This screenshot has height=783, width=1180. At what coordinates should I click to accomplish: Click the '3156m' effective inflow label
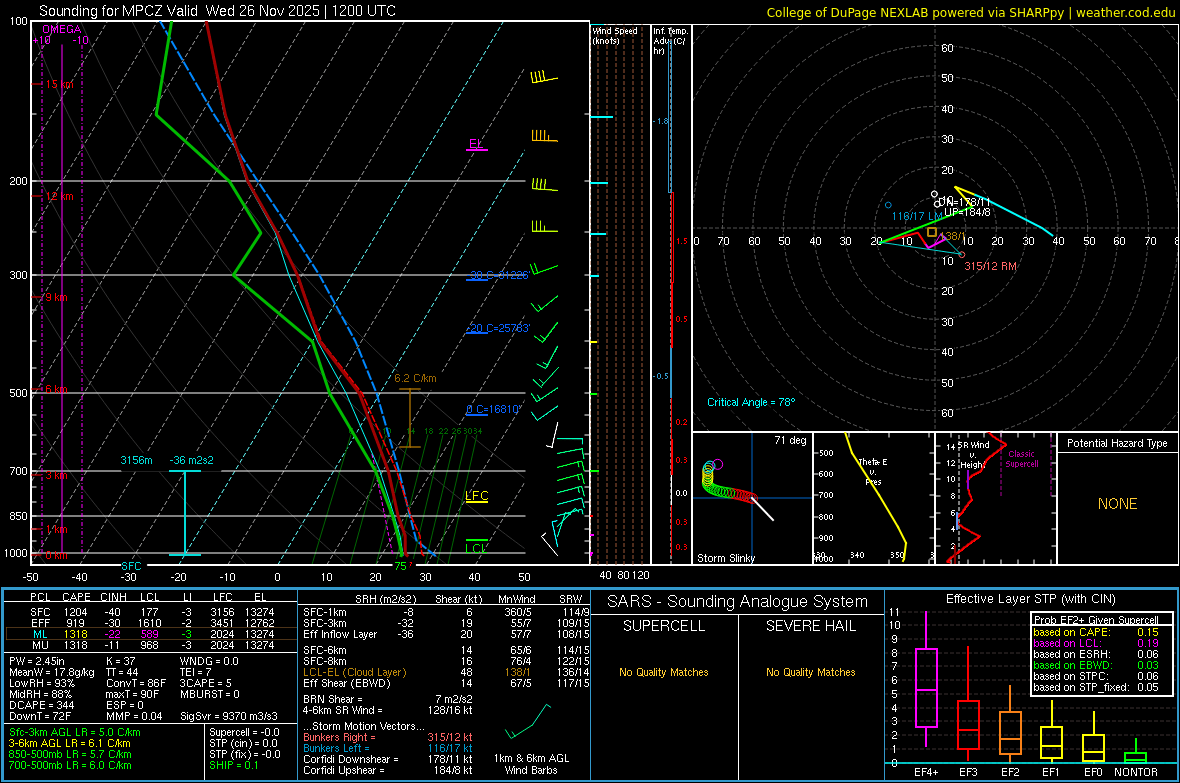coord(136,460)
